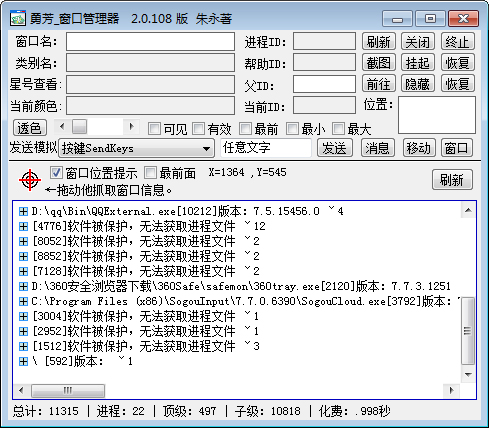This screenshot has height=428, width=489.
Task: Expand the [4776] protected process node
Action: click(23, 226)
